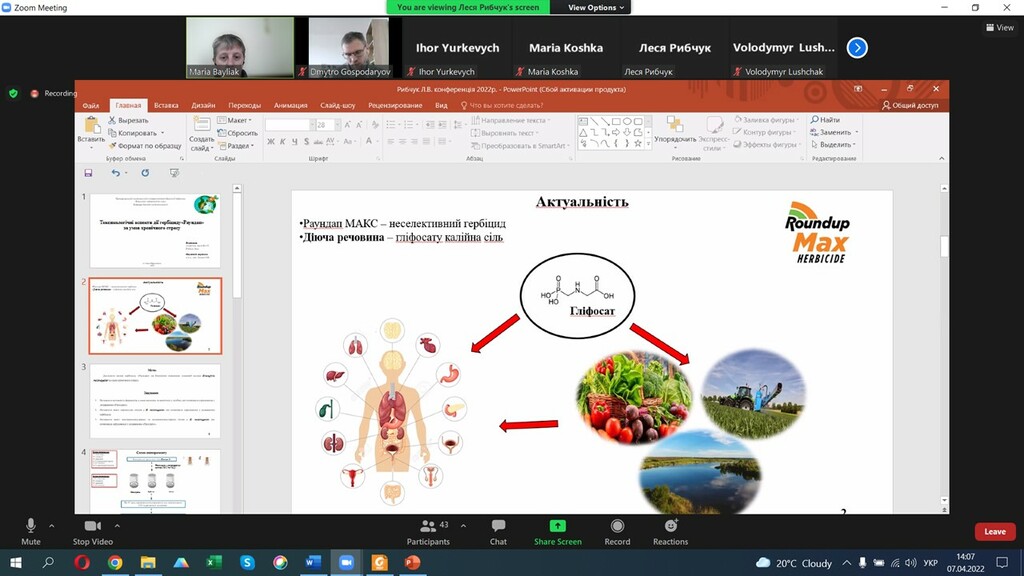Click the green Share Screen icon
This screenshot has height=576, width=1024.
pyautogui.click(x=558, y=526)
